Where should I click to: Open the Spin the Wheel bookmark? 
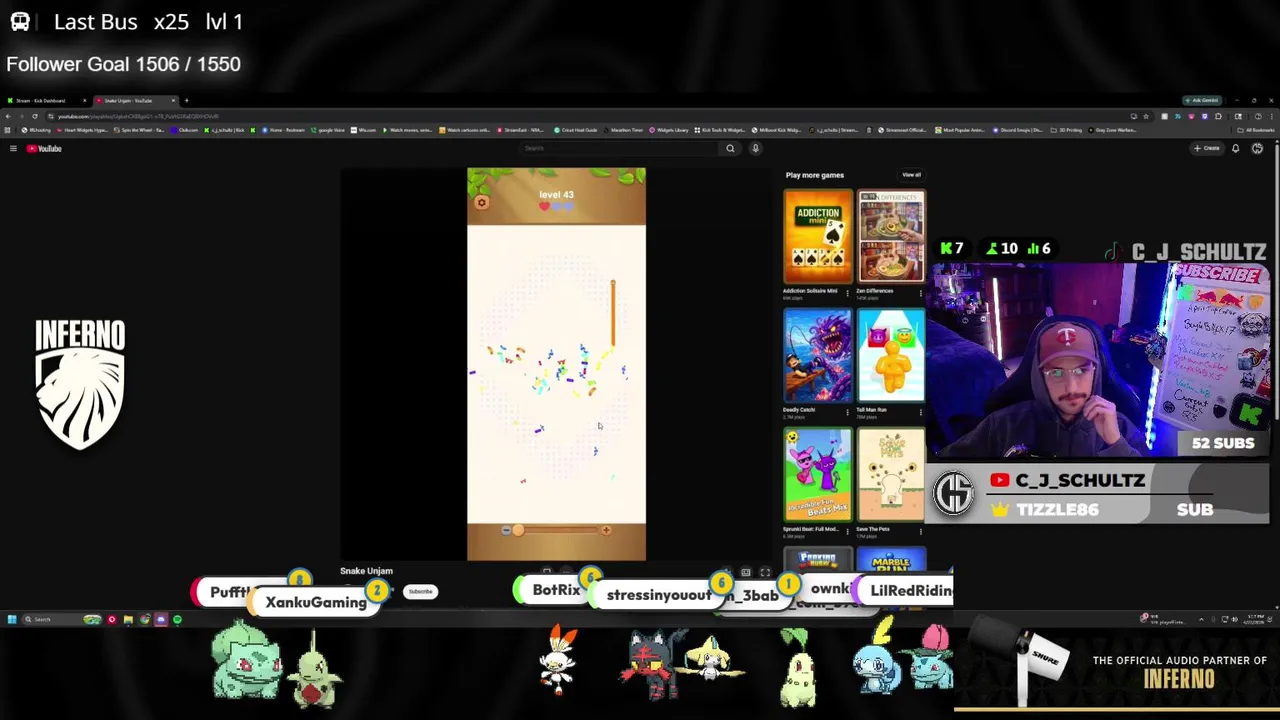click(x=140, y=130)
